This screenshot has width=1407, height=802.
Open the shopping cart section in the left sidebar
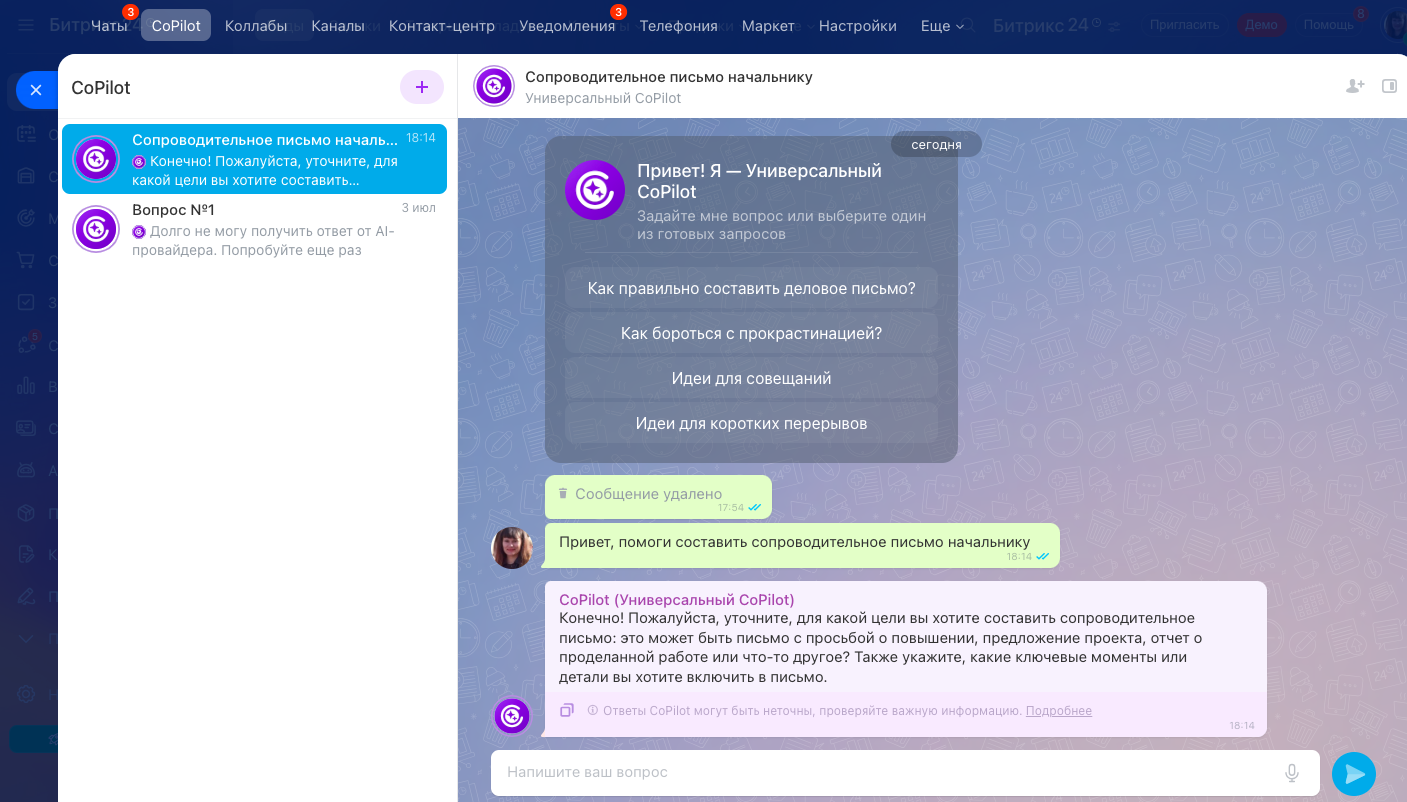tap(27, 261)
